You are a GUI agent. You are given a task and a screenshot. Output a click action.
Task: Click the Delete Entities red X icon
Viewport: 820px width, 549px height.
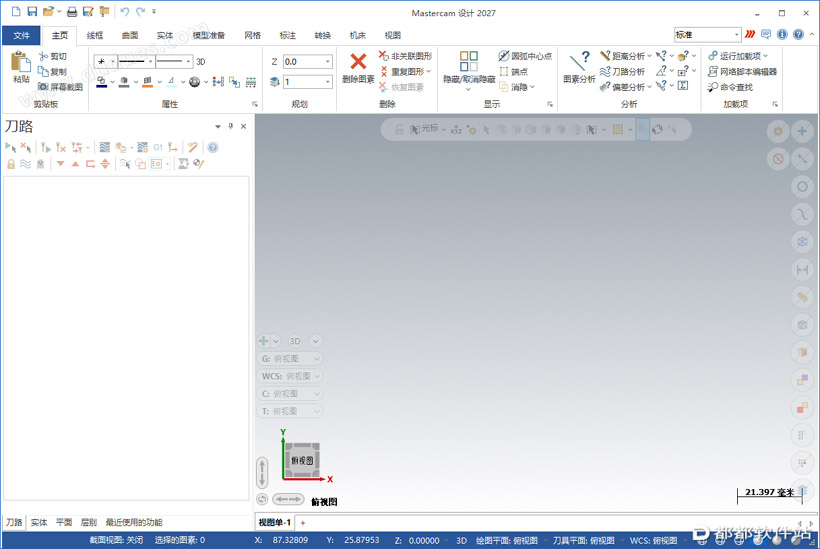pos(358,62)
